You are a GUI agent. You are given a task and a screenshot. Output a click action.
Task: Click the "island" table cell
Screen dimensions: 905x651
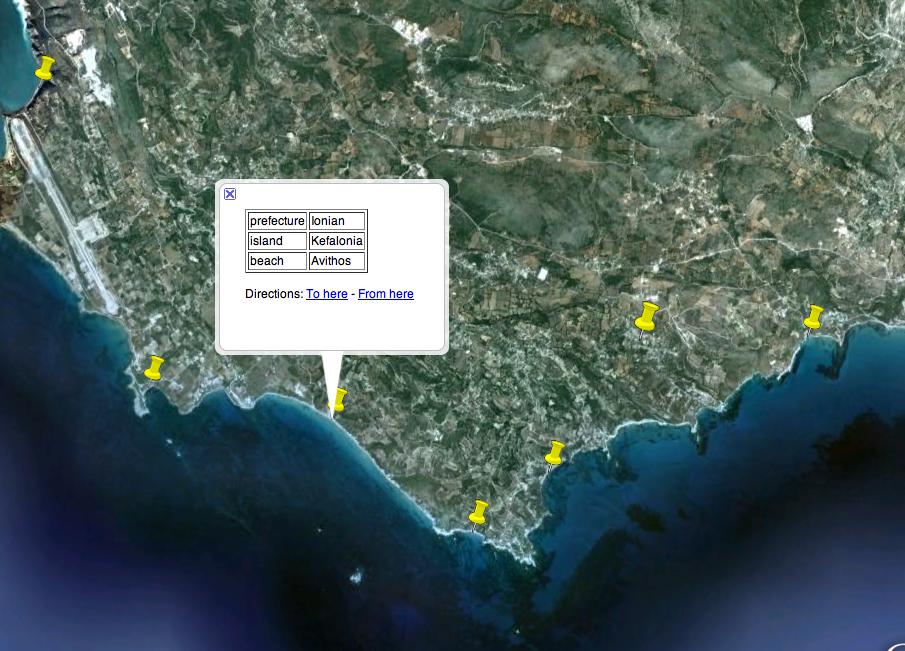tap(277, 241)
